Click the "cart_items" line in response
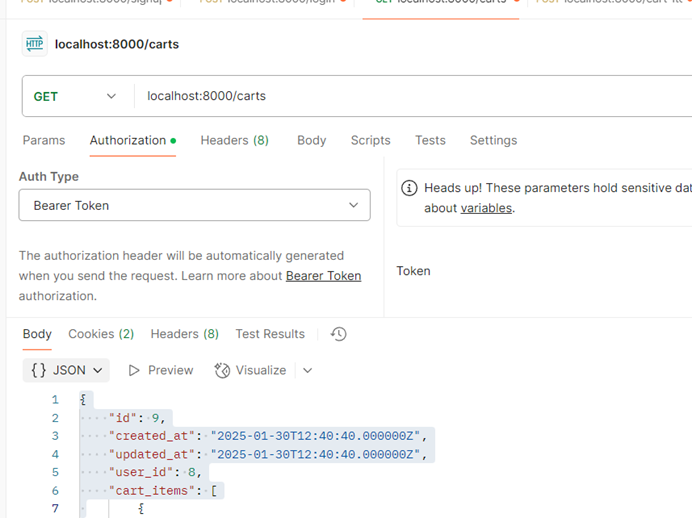 (x=163, y=490)
